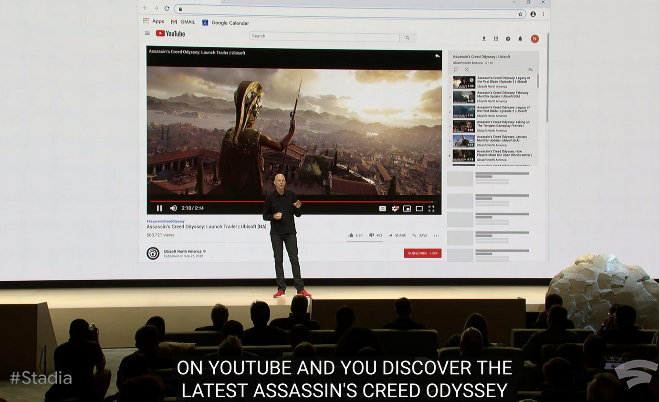
Task: Toggle the playlist loop icon
Action: pyautogui.click(x=456, y=69)
